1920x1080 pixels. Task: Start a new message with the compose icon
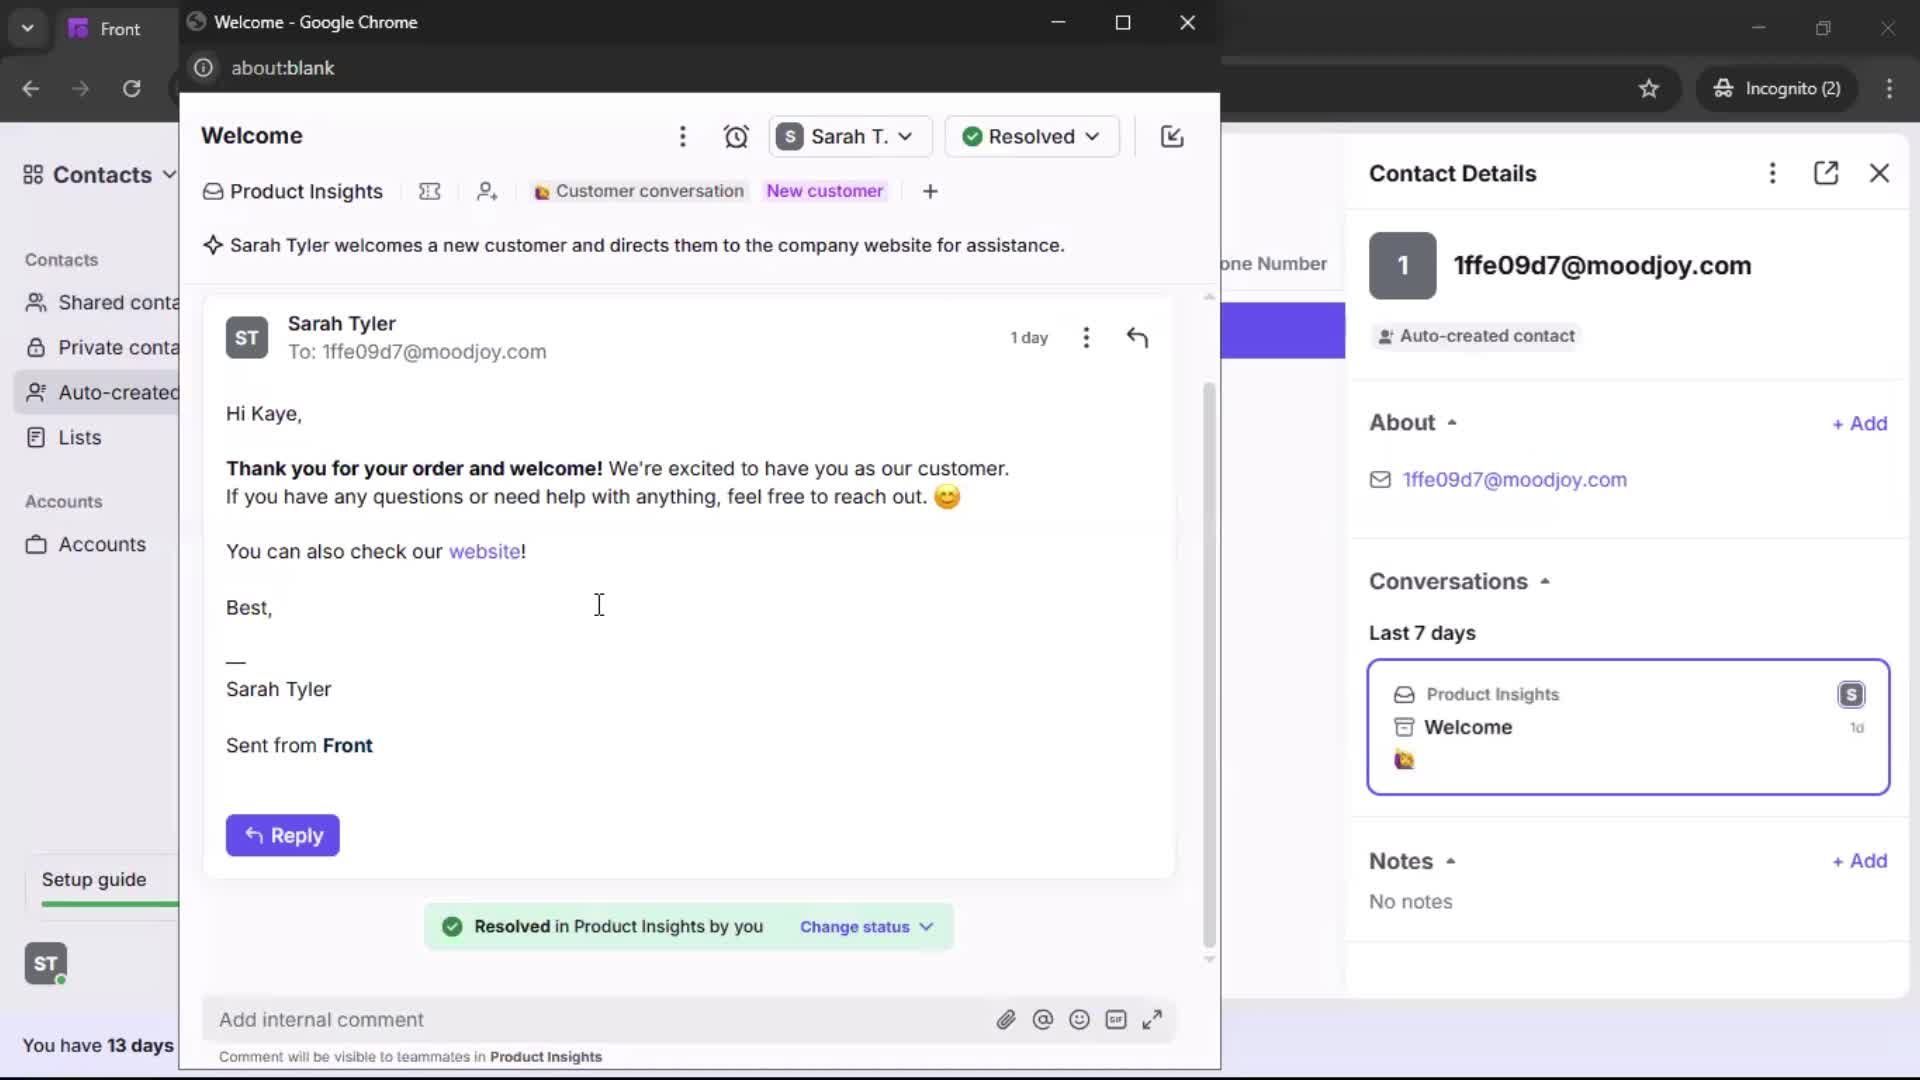click(1172, 136)
